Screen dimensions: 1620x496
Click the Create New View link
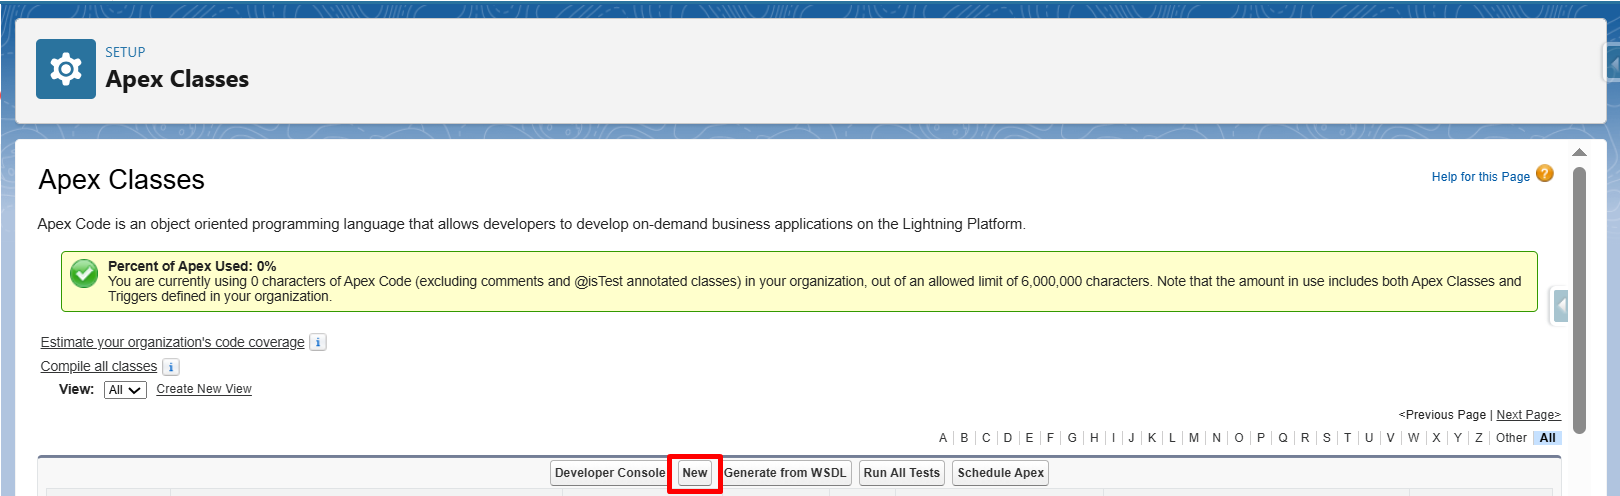point(204,389)
